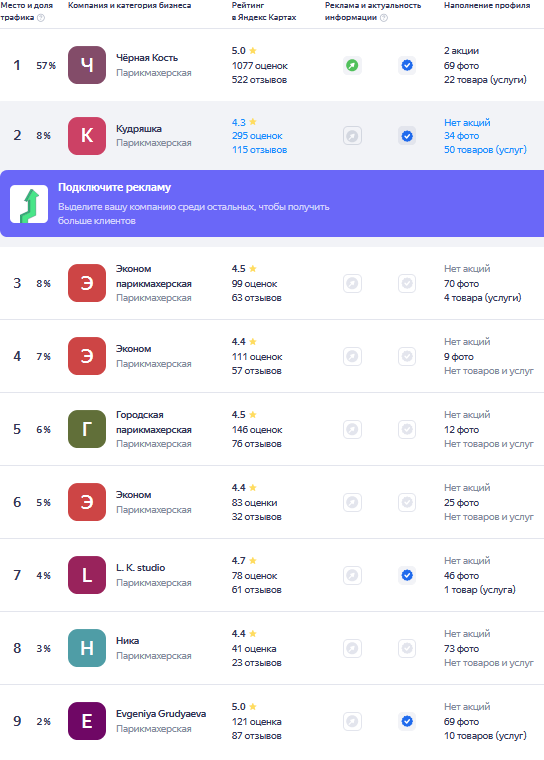Image resolution: width=544 pixels, height=760 pixels.
Task: Click the help icon next to информации header
Action: tap(384, 17)
